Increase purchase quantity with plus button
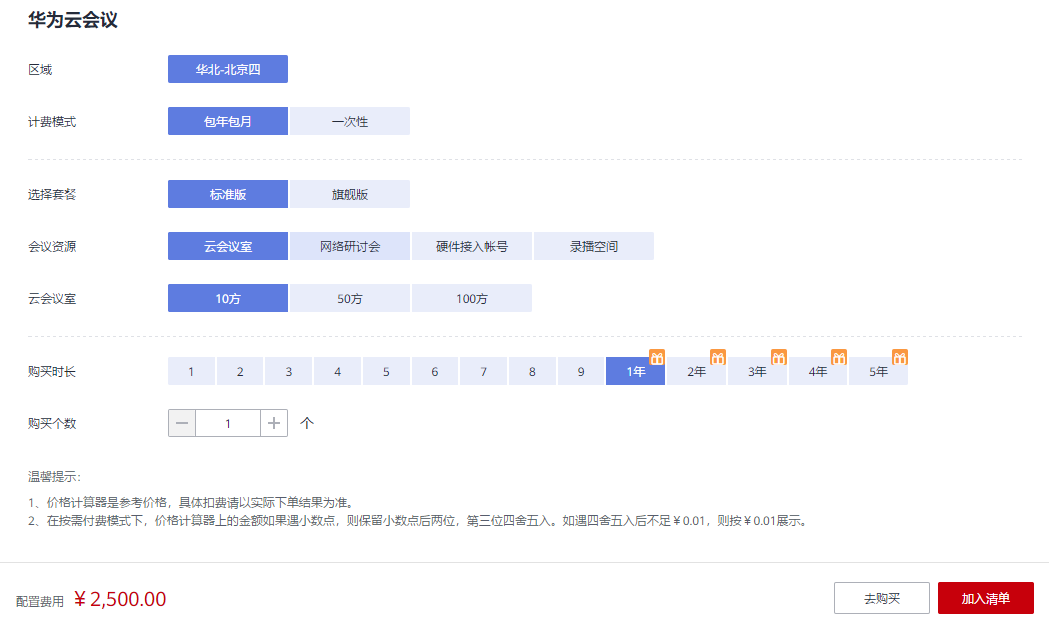This screenshot has width=1049, height=630. coord(274,423)
